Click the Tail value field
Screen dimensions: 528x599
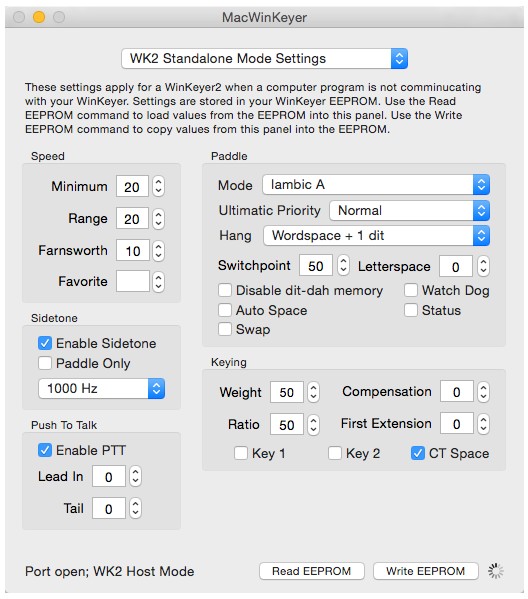click(x=109, y=508)
